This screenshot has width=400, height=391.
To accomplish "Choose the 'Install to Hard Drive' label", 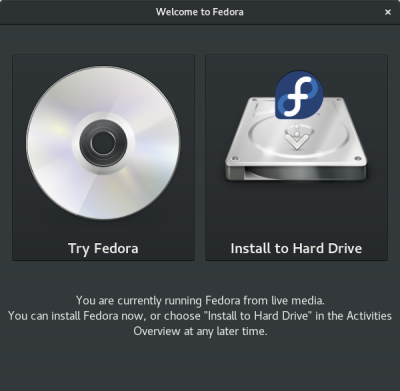I will 296,249.
